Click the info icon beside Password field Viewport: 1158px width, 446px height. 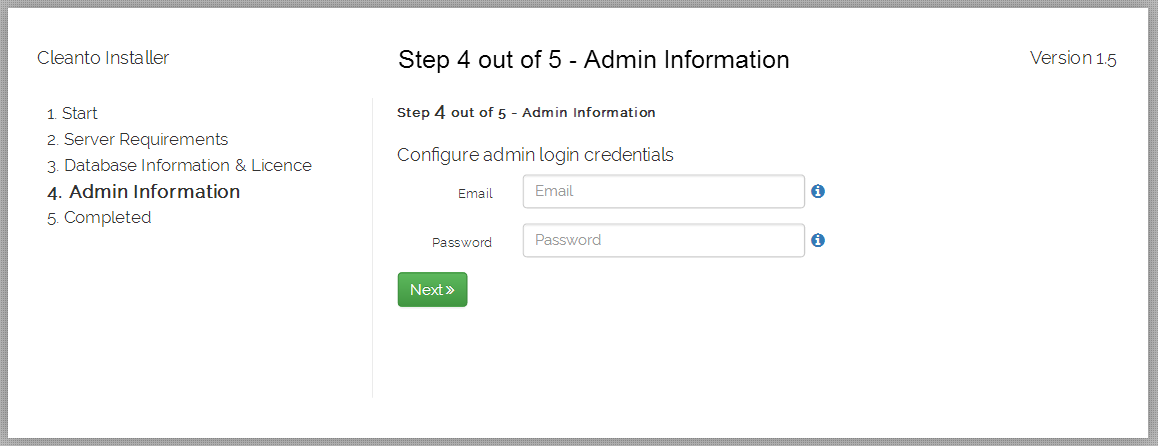(x=818, y=240)
